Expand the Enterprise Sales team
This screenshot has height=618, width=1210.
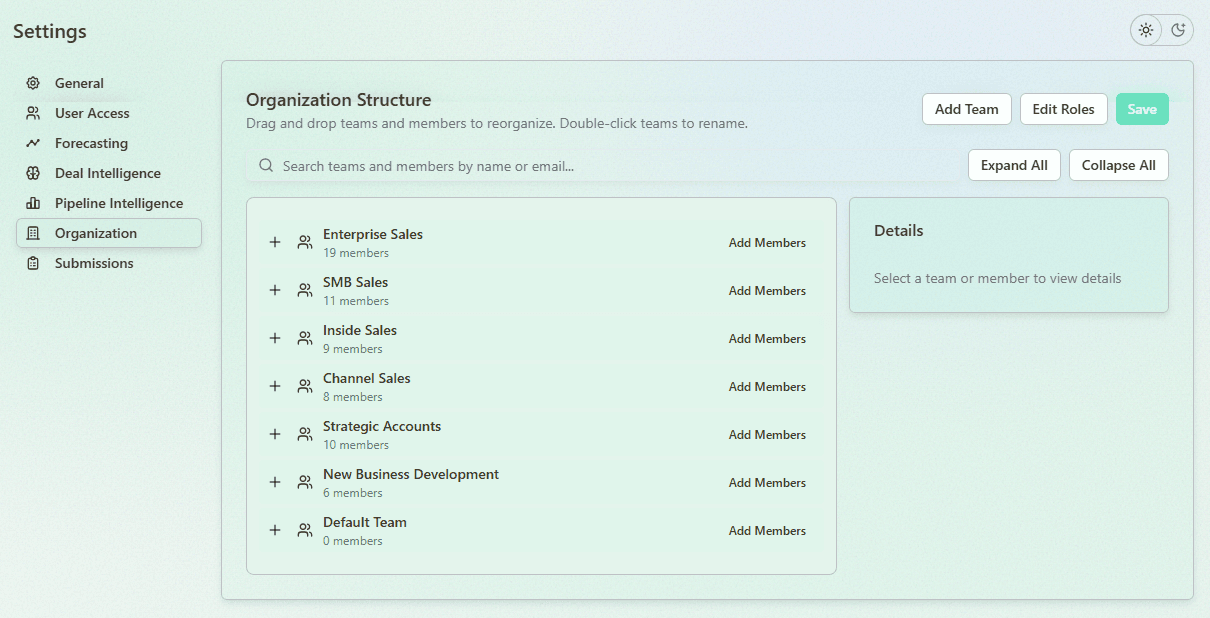coord(275,242)
